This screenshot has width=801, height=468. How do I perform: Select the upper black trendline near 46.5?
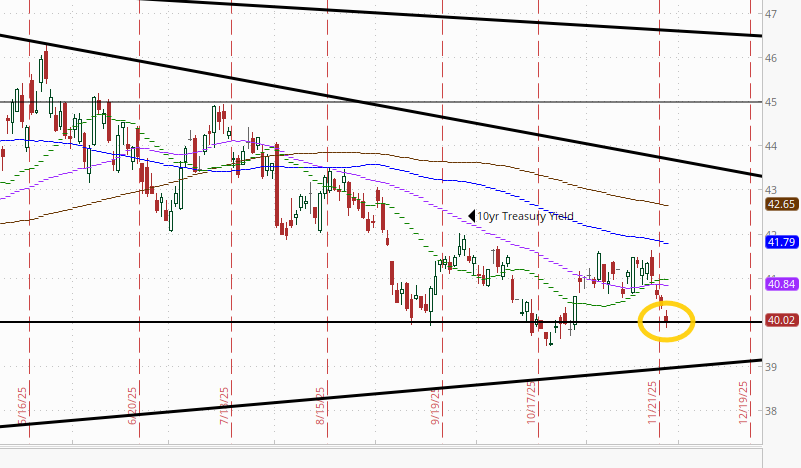coord(450,17)
